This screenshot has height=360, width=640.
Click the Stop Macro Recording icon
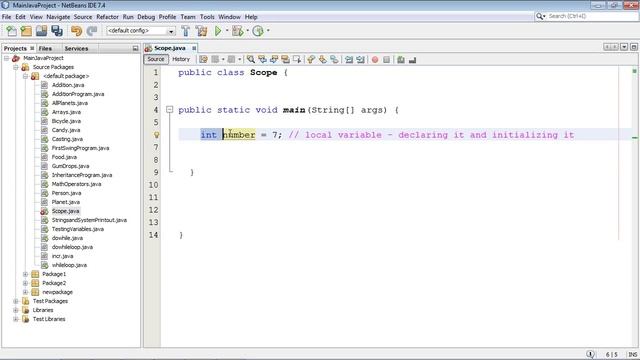pyautogui.click(x=386, y=60)
